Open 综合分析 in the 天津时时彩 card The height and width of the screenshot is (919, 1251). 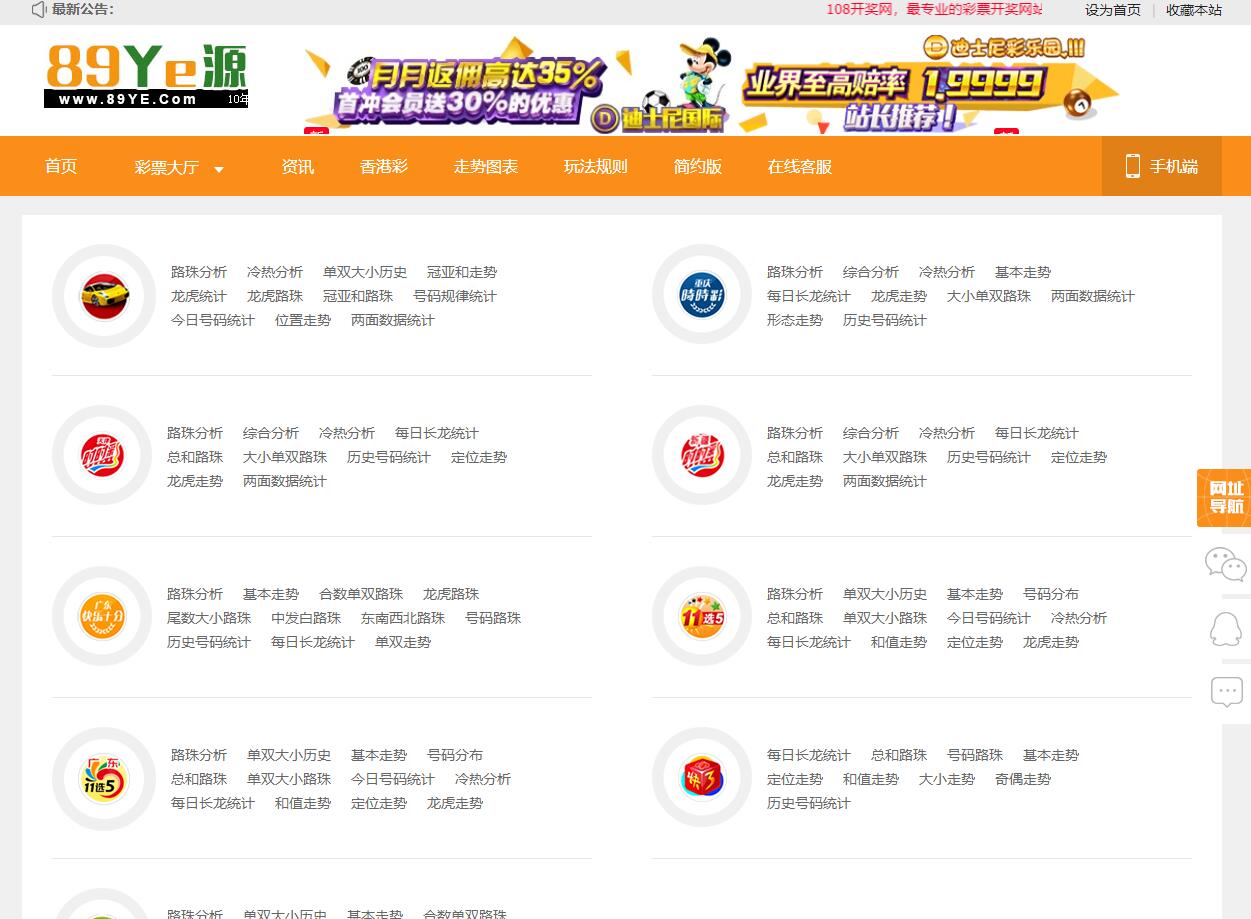tap(271, 433)
